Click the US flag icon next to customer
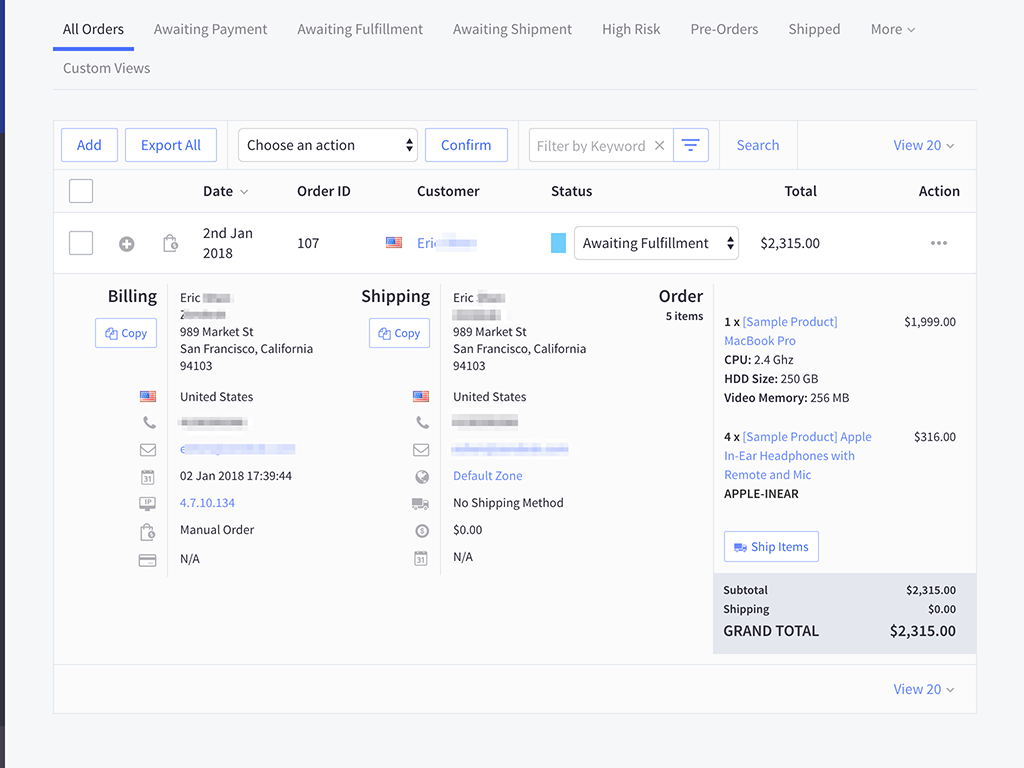This screenshot has width=1024, height=768. (x=394, y=243)
